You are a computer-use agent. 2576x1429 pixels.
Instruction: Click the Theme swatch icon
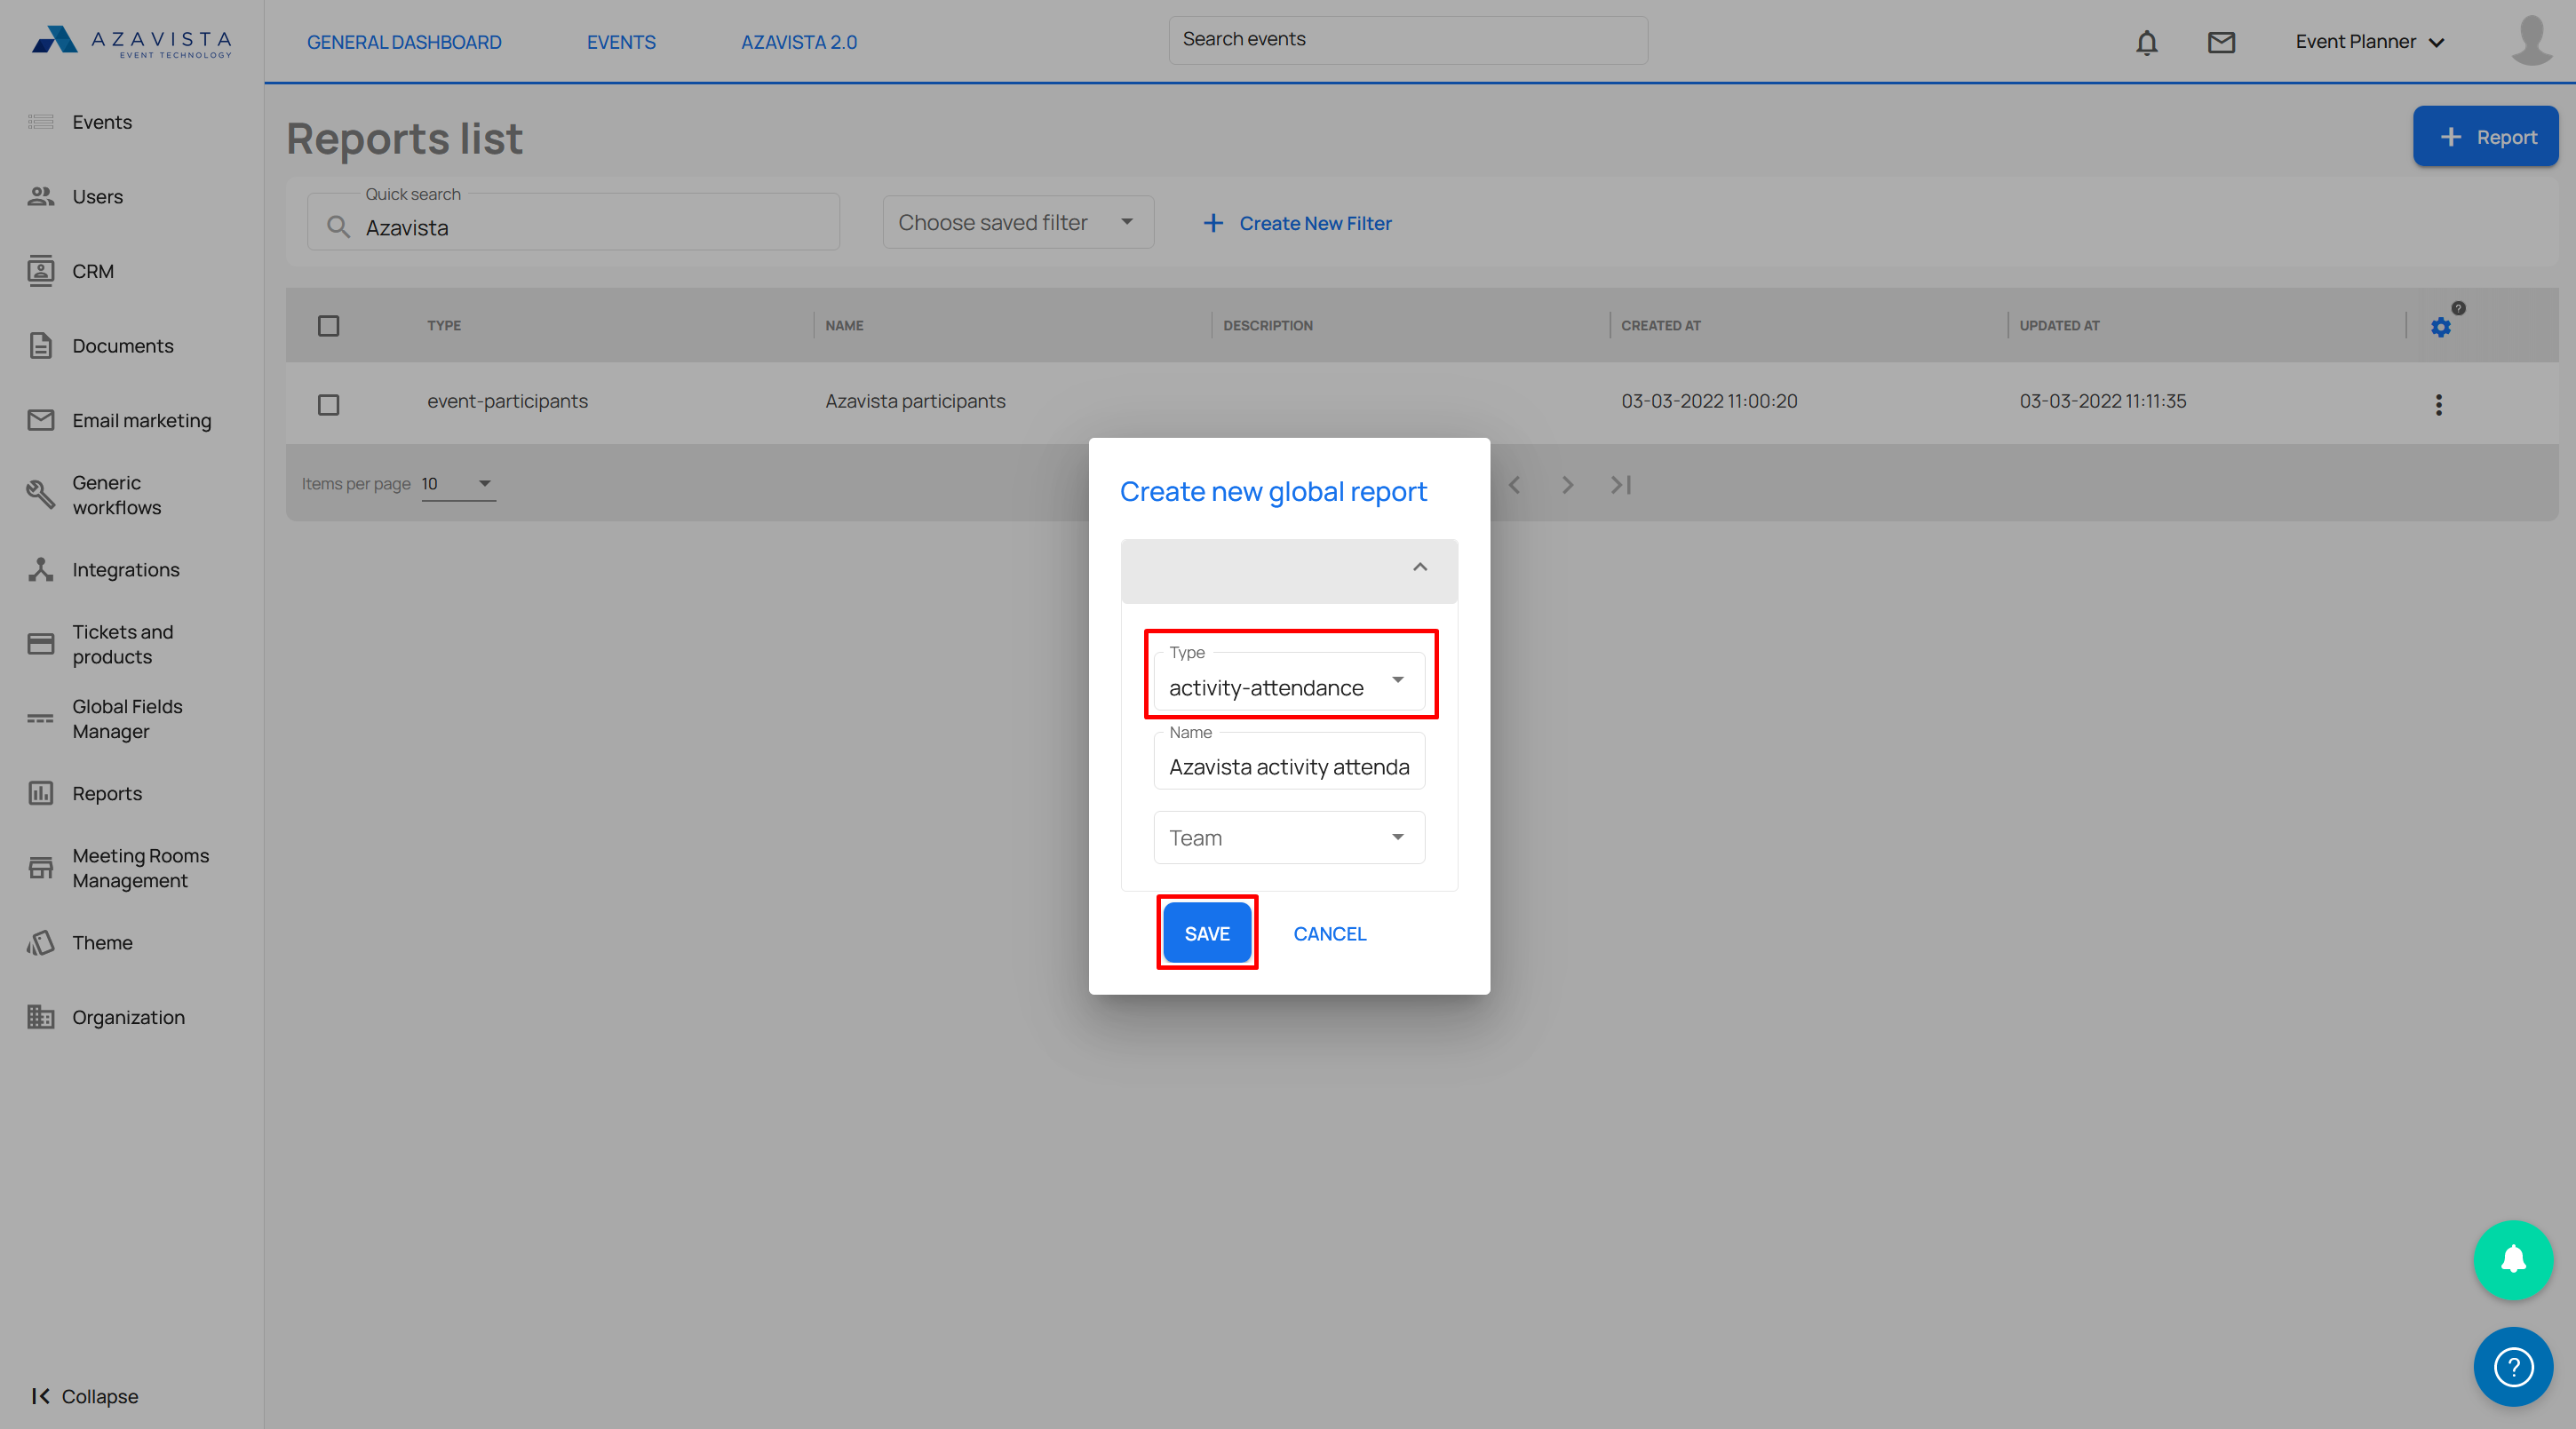click(40, 942)
